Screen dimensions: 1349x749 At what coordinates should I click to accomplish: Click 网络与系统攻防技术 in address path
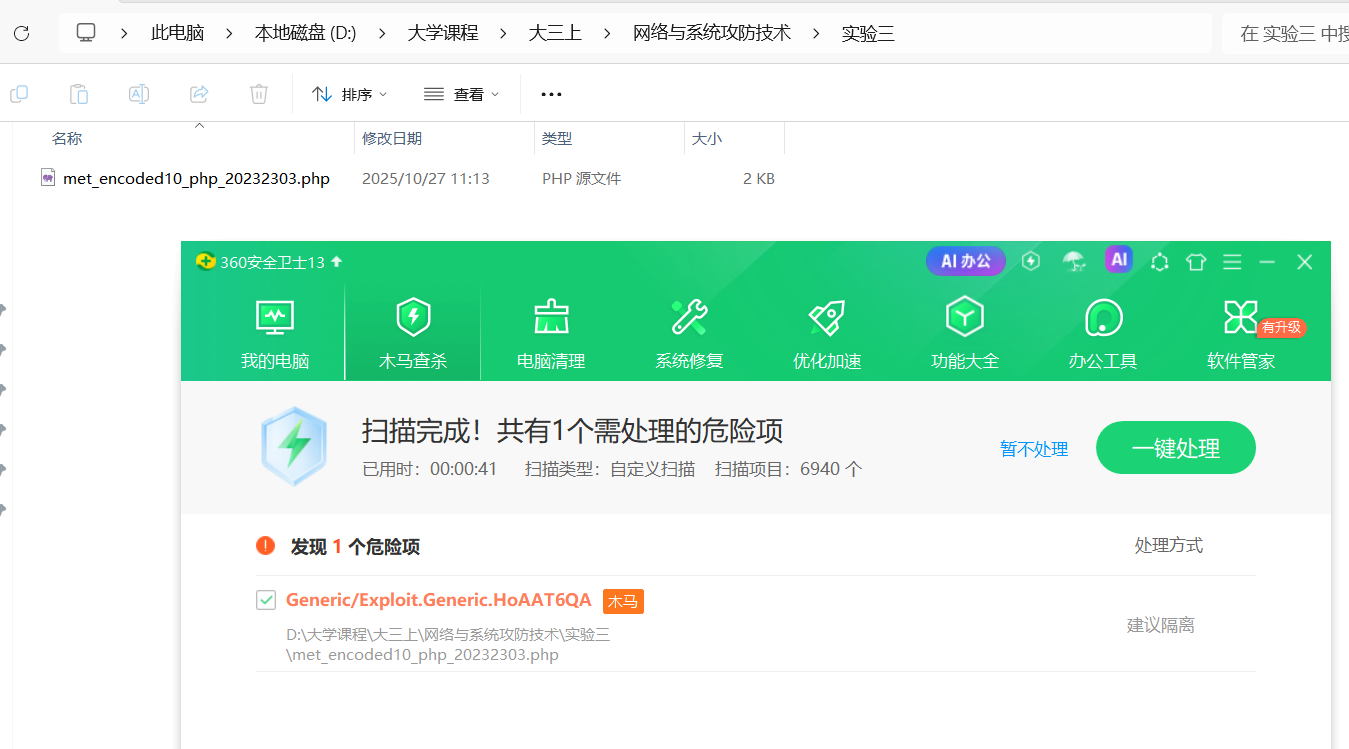[x=712, y=33]
